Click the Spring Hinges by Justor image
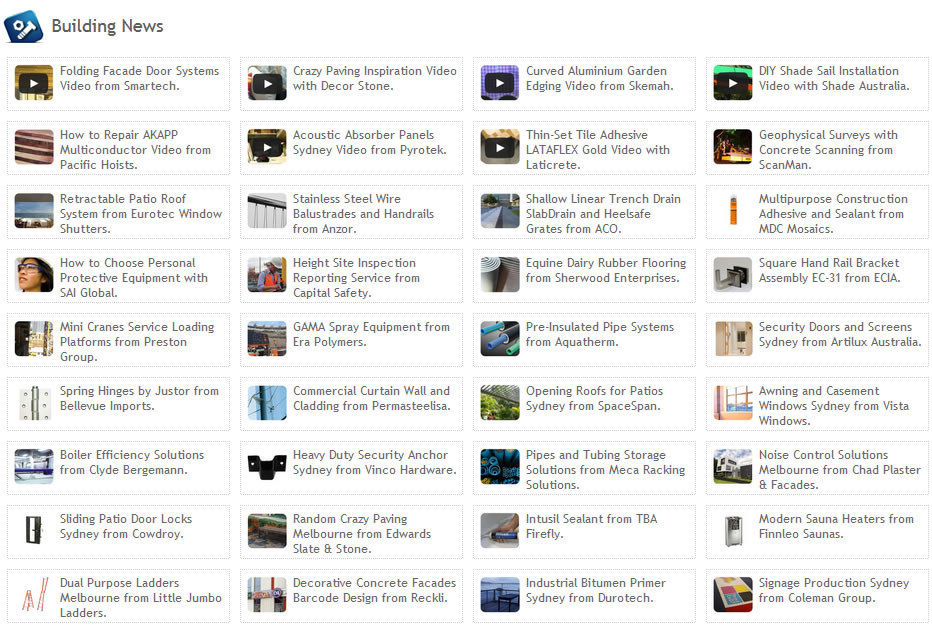Image resolution: width=932 pixels, height=635 pixels. pyautogui.click(x=34, y=403)
